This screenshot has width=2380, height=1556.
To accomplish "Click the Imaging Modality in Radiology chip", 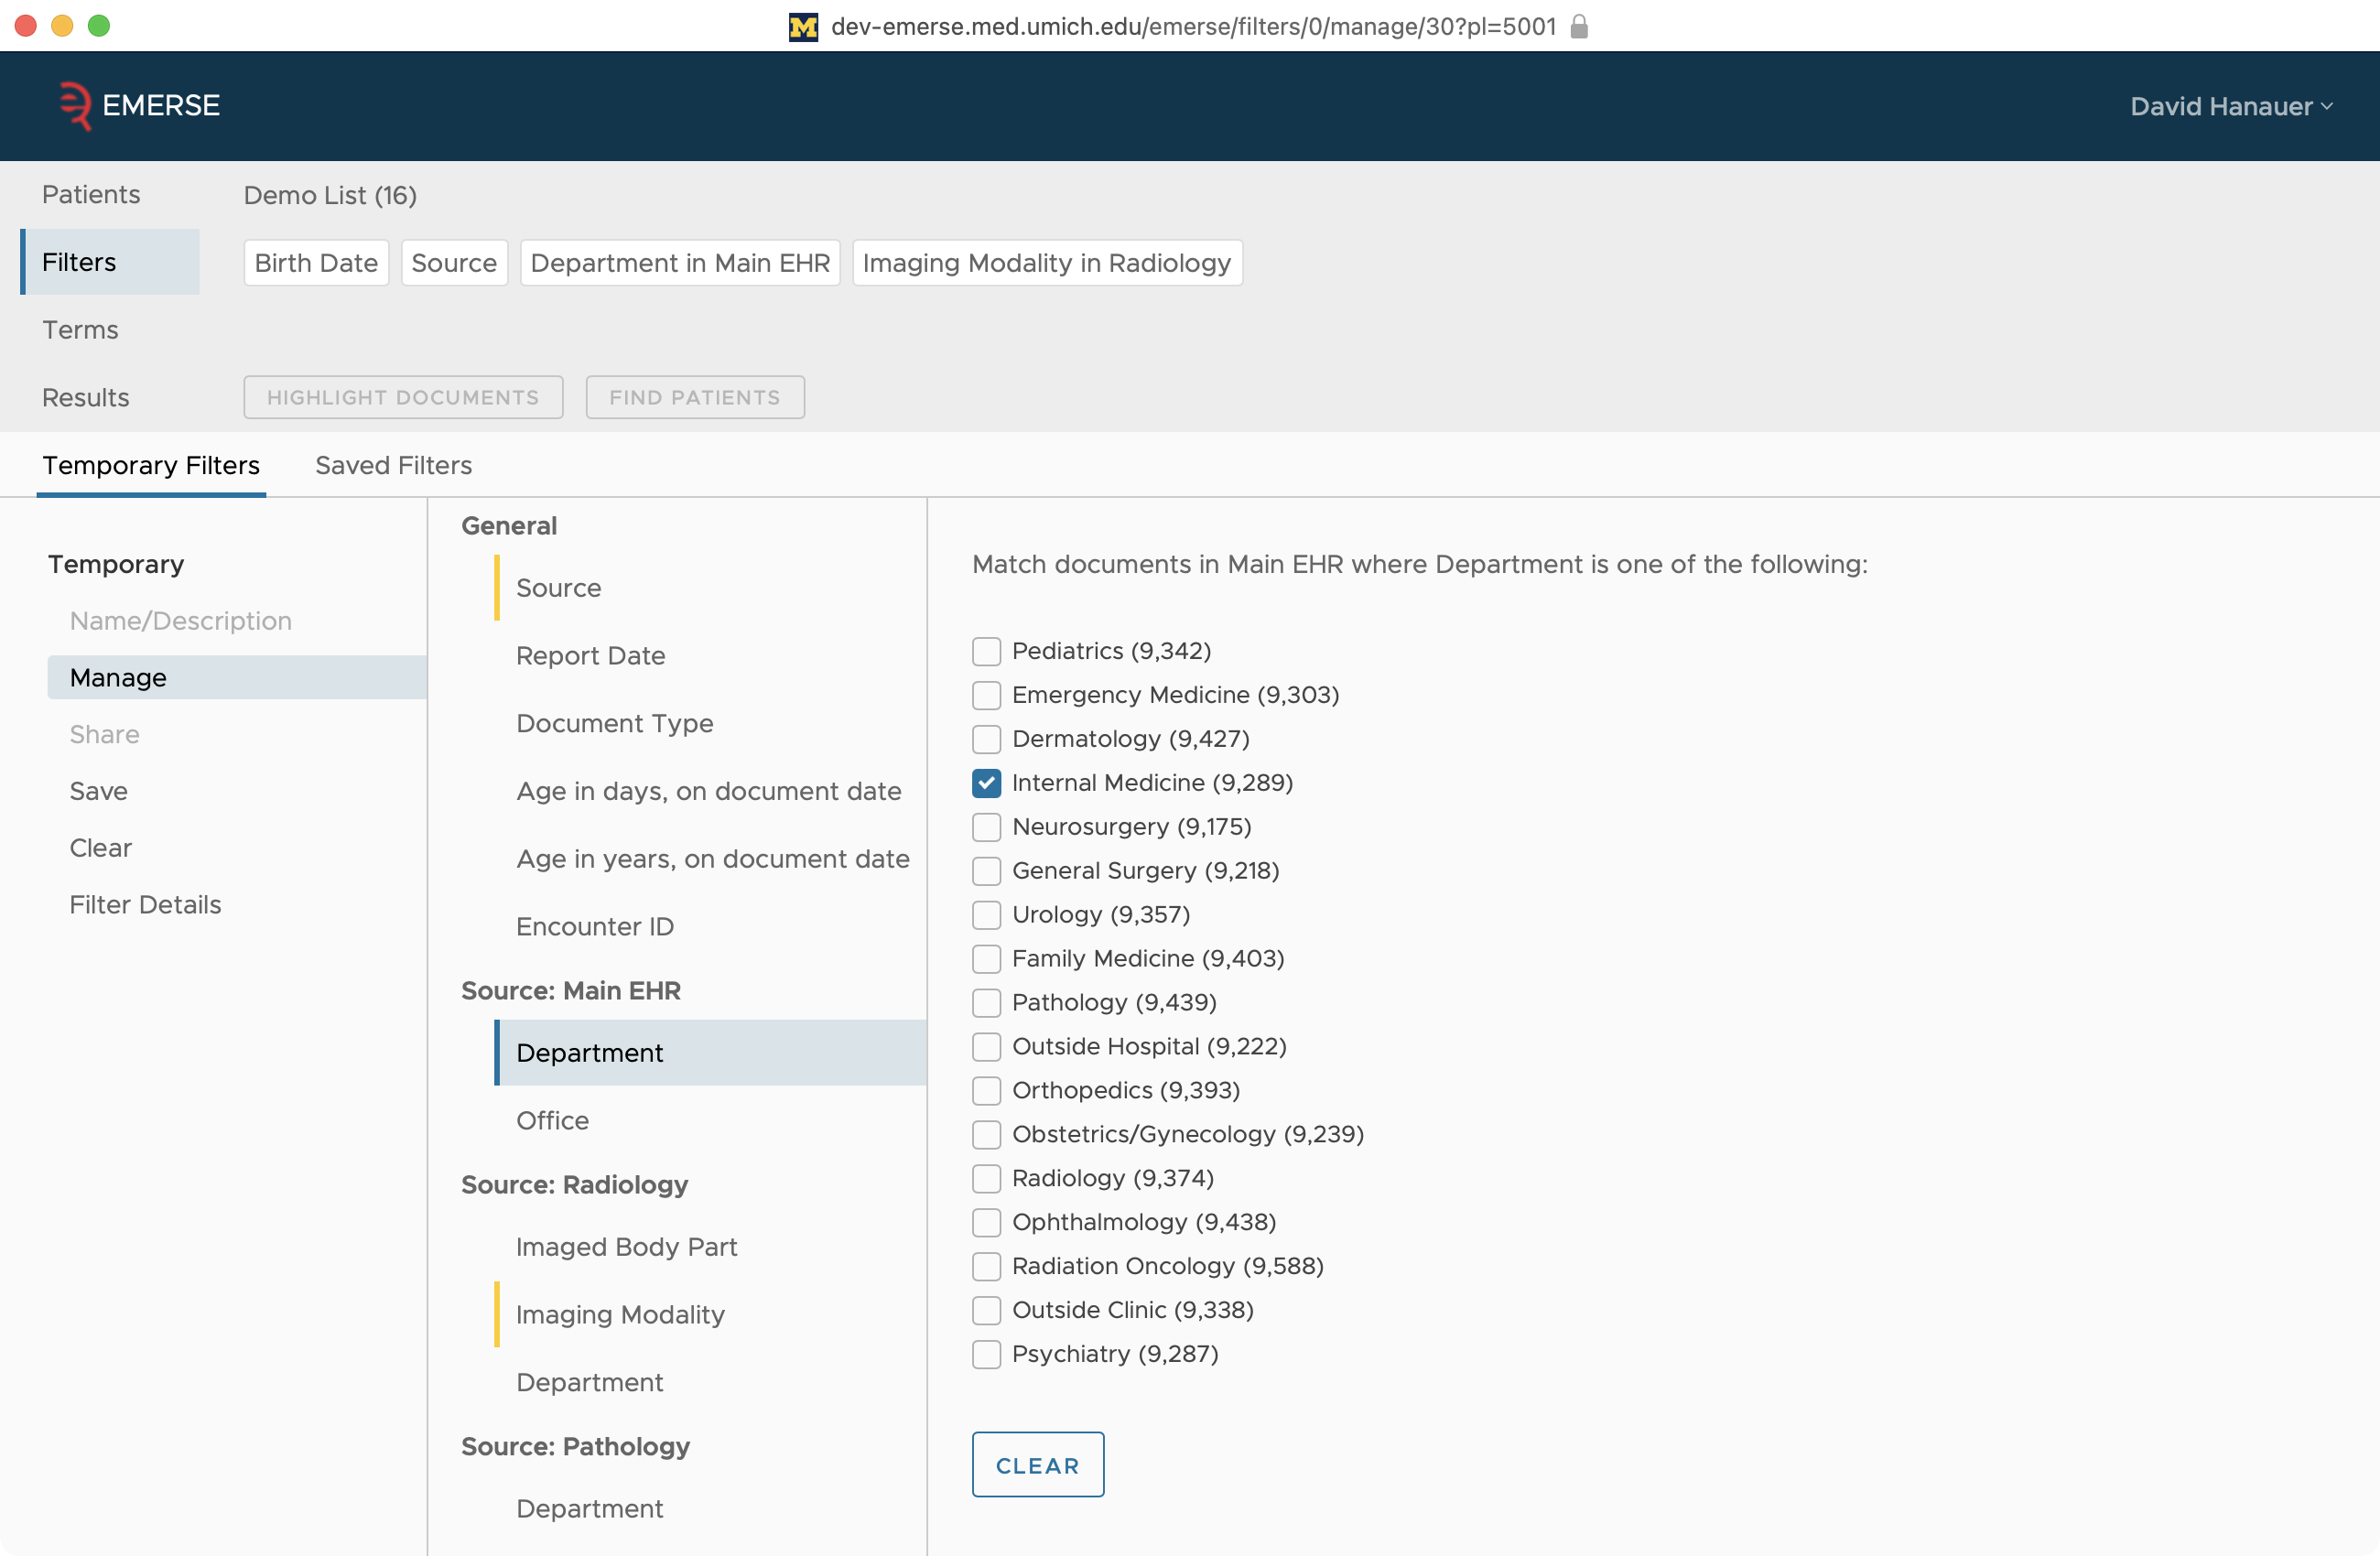I will [x=1047, y=263].
